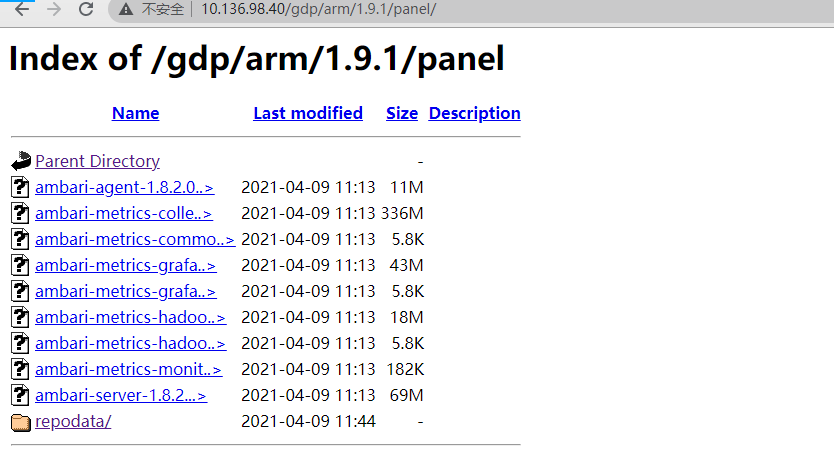Open the 43M ambari-metrics-grafa file link

pyautogui.click(x=126, y=265)
